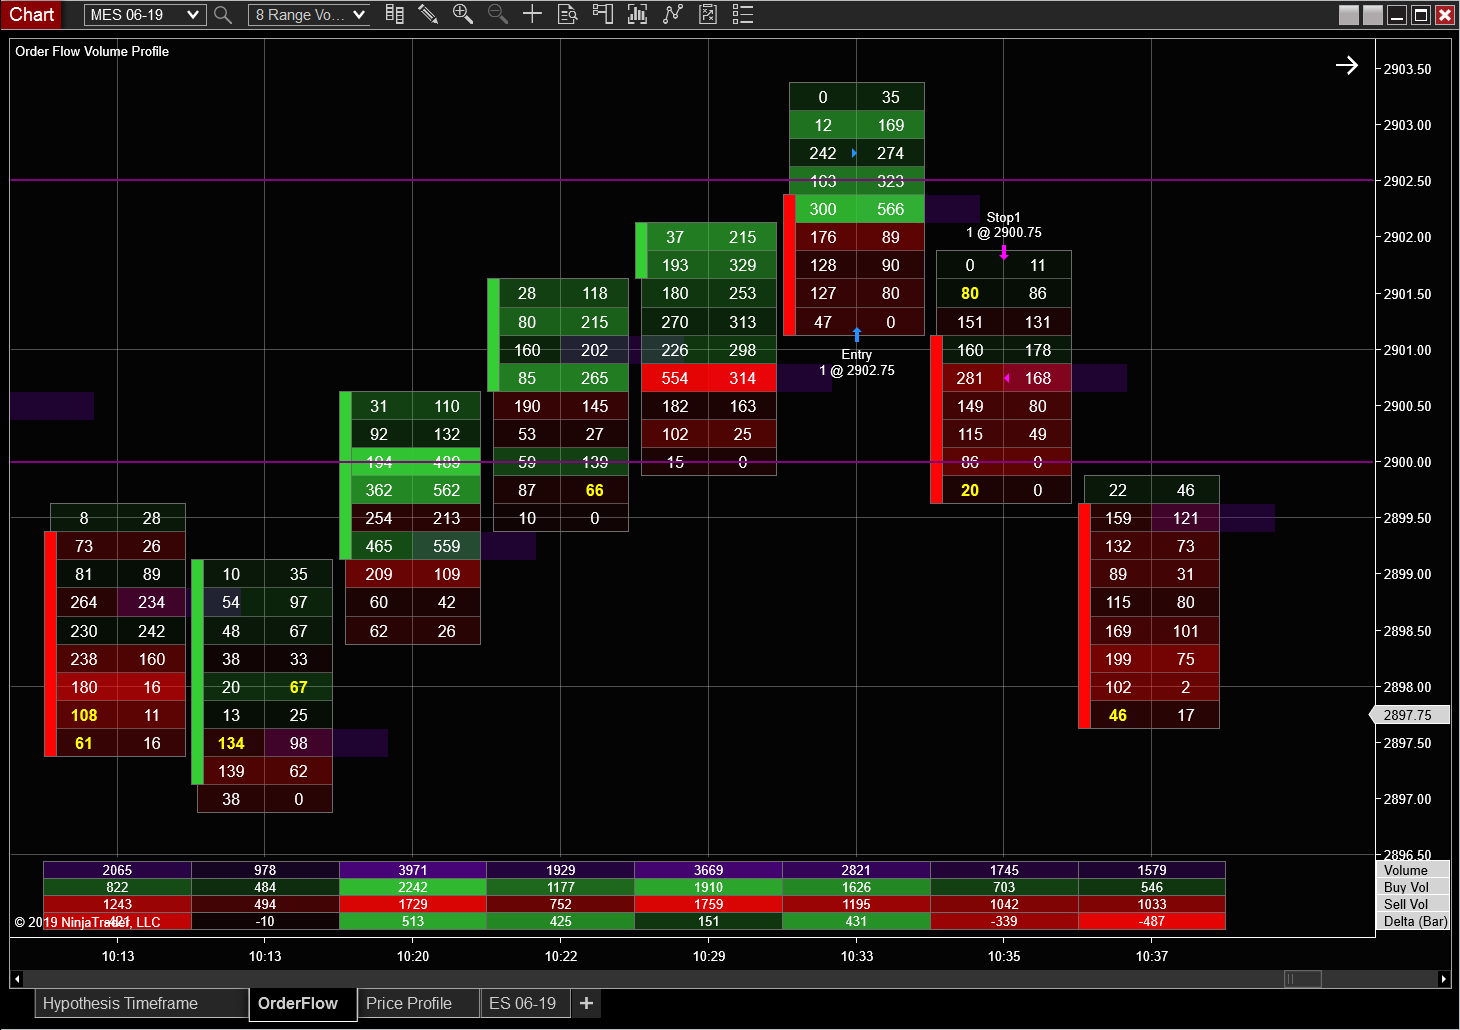
Task: Click the Chart window title label
Action: (x=32, y=15)
